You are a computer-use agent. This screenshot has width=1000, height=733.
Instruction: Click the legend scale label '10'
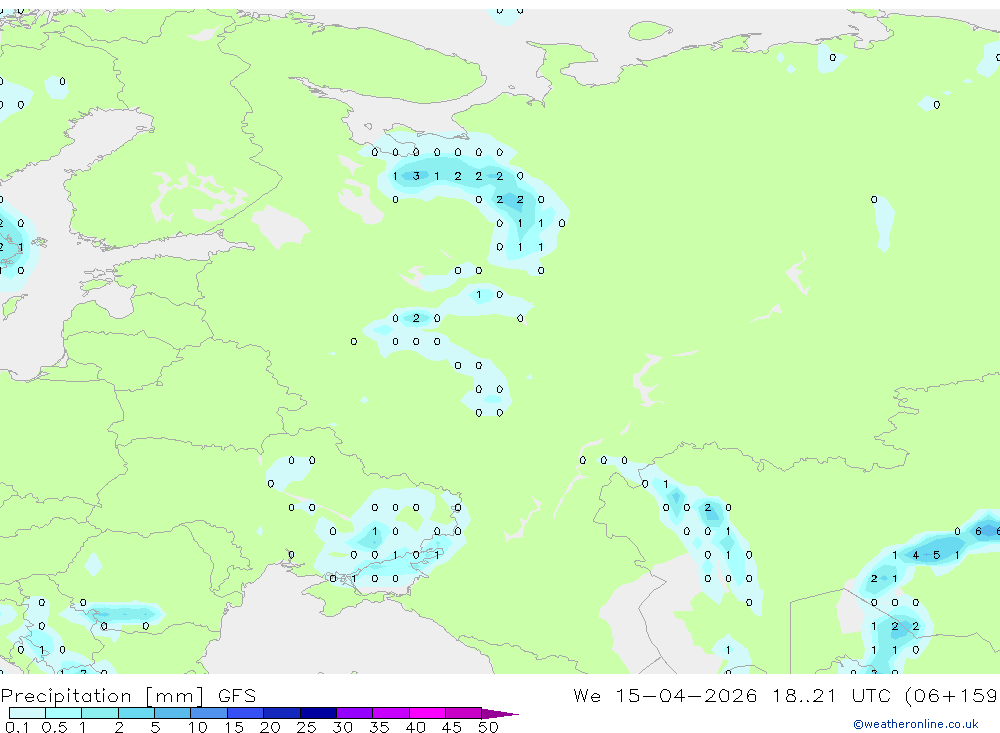pyautogui.click(x=198, y=727)
